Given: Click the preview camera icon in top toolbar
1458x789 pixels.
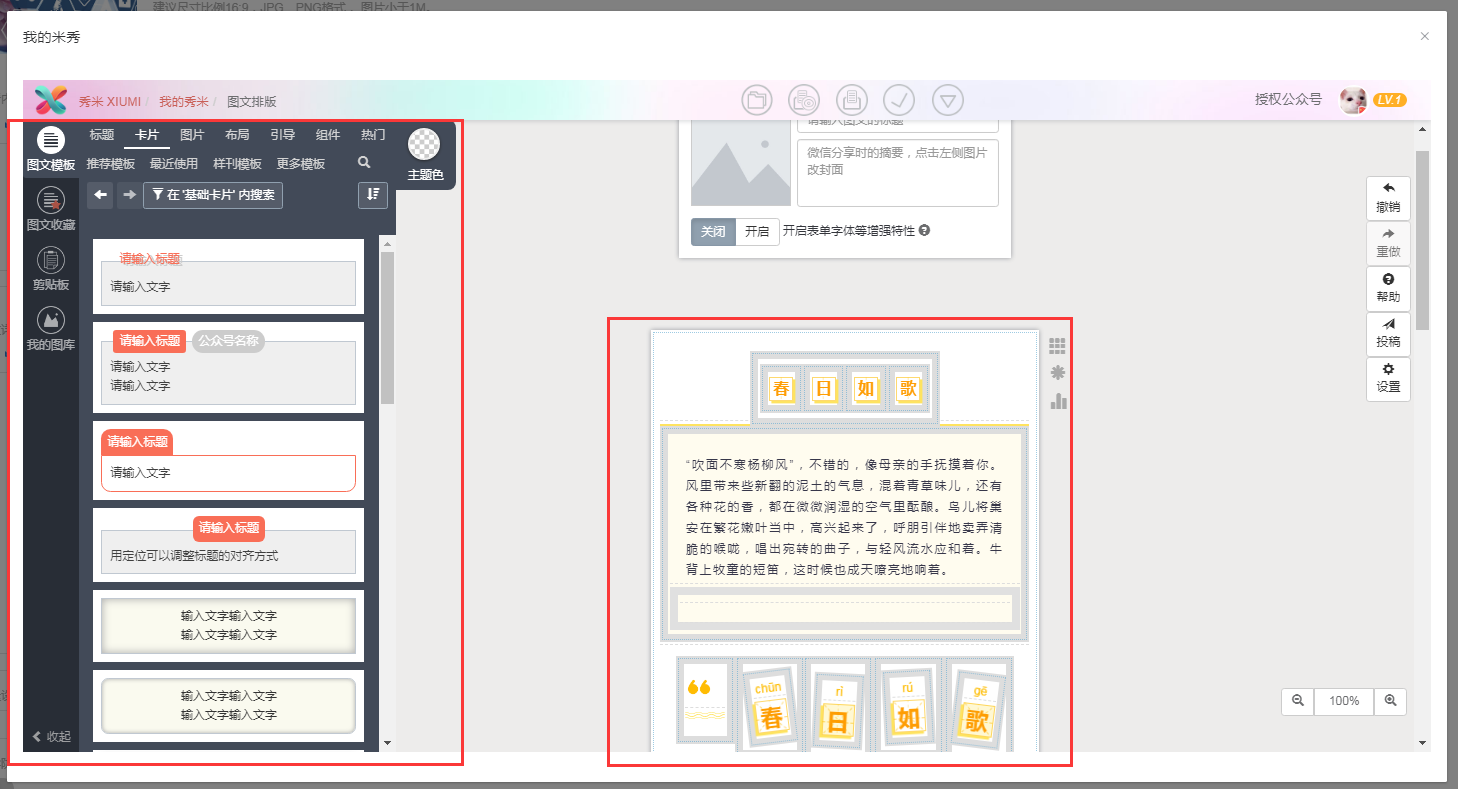Looking at the screenshot, I should (x=804, y=99).
